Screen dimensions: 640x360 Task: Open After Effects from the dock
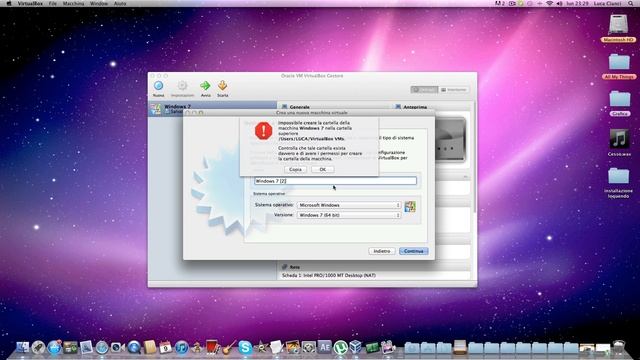pyautogui.click(x=324, y=347)
